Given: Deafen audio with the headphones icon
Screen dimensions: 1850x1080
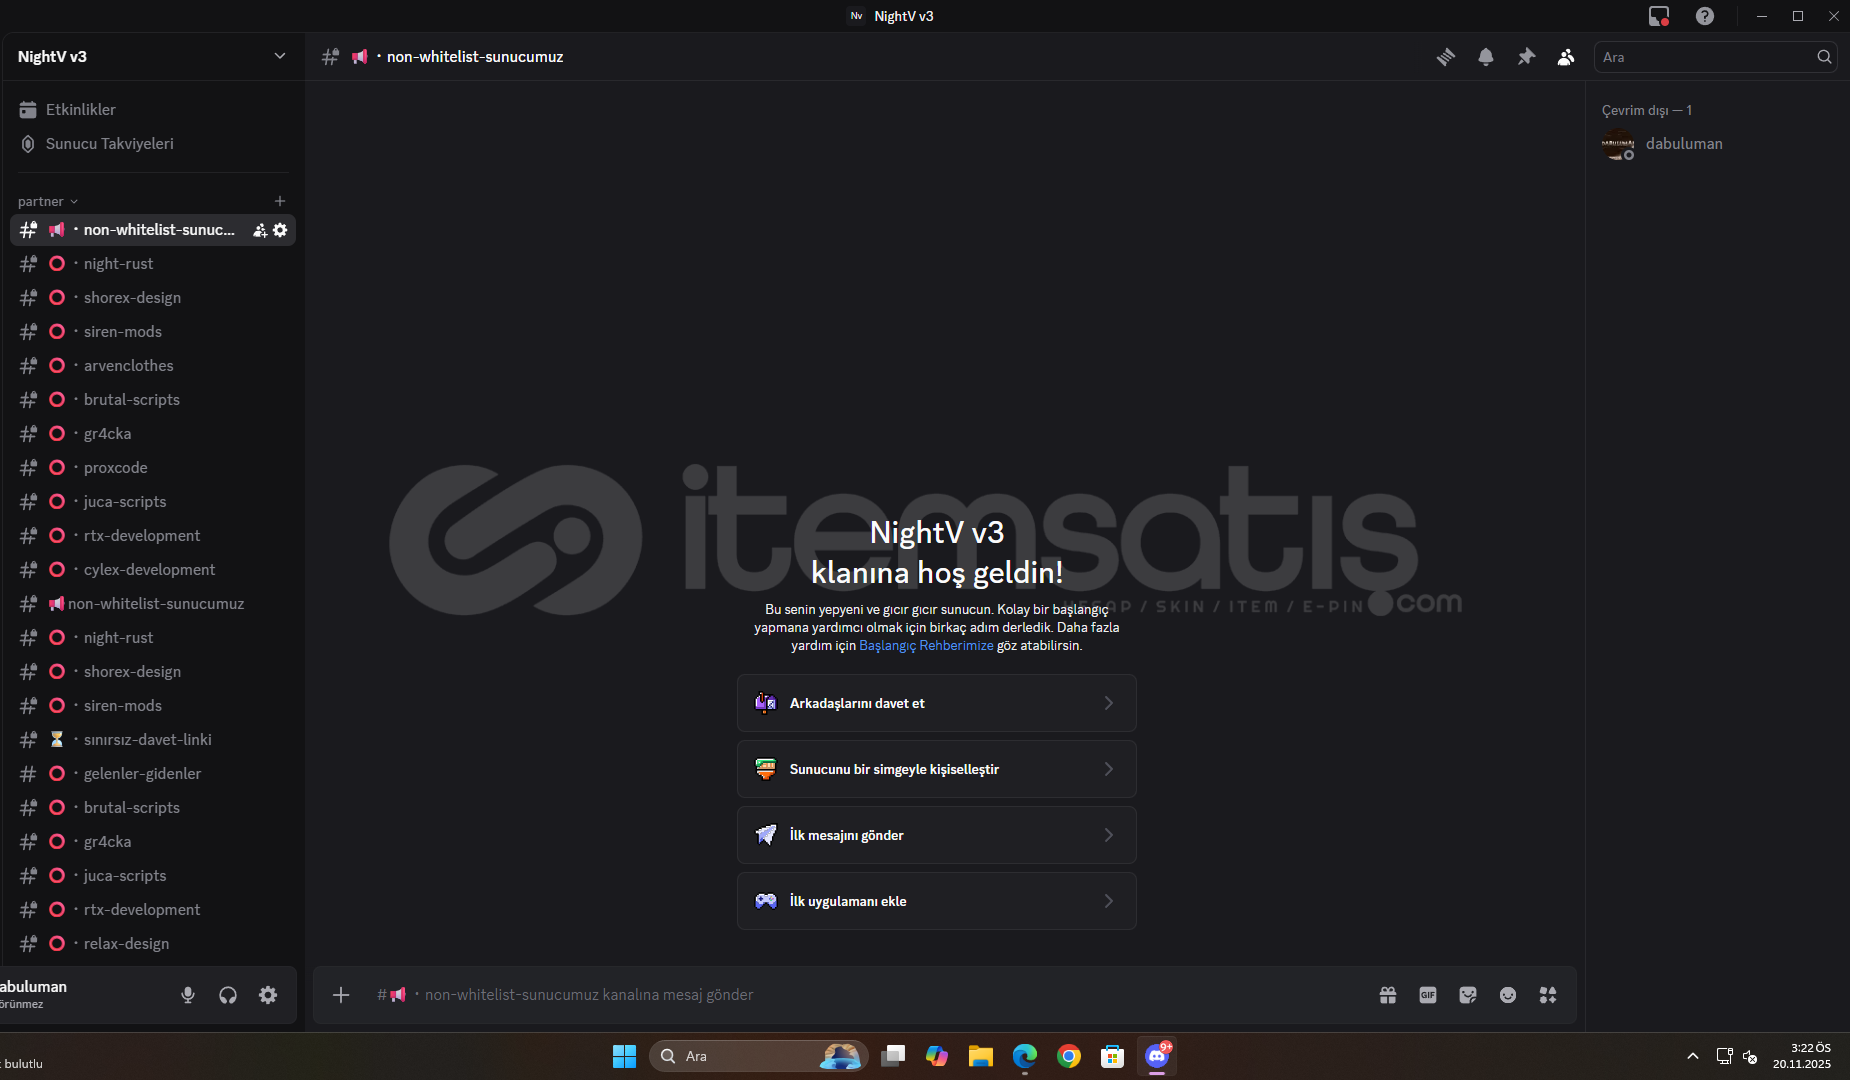Looking at the screenshot, I should [228, 995].
